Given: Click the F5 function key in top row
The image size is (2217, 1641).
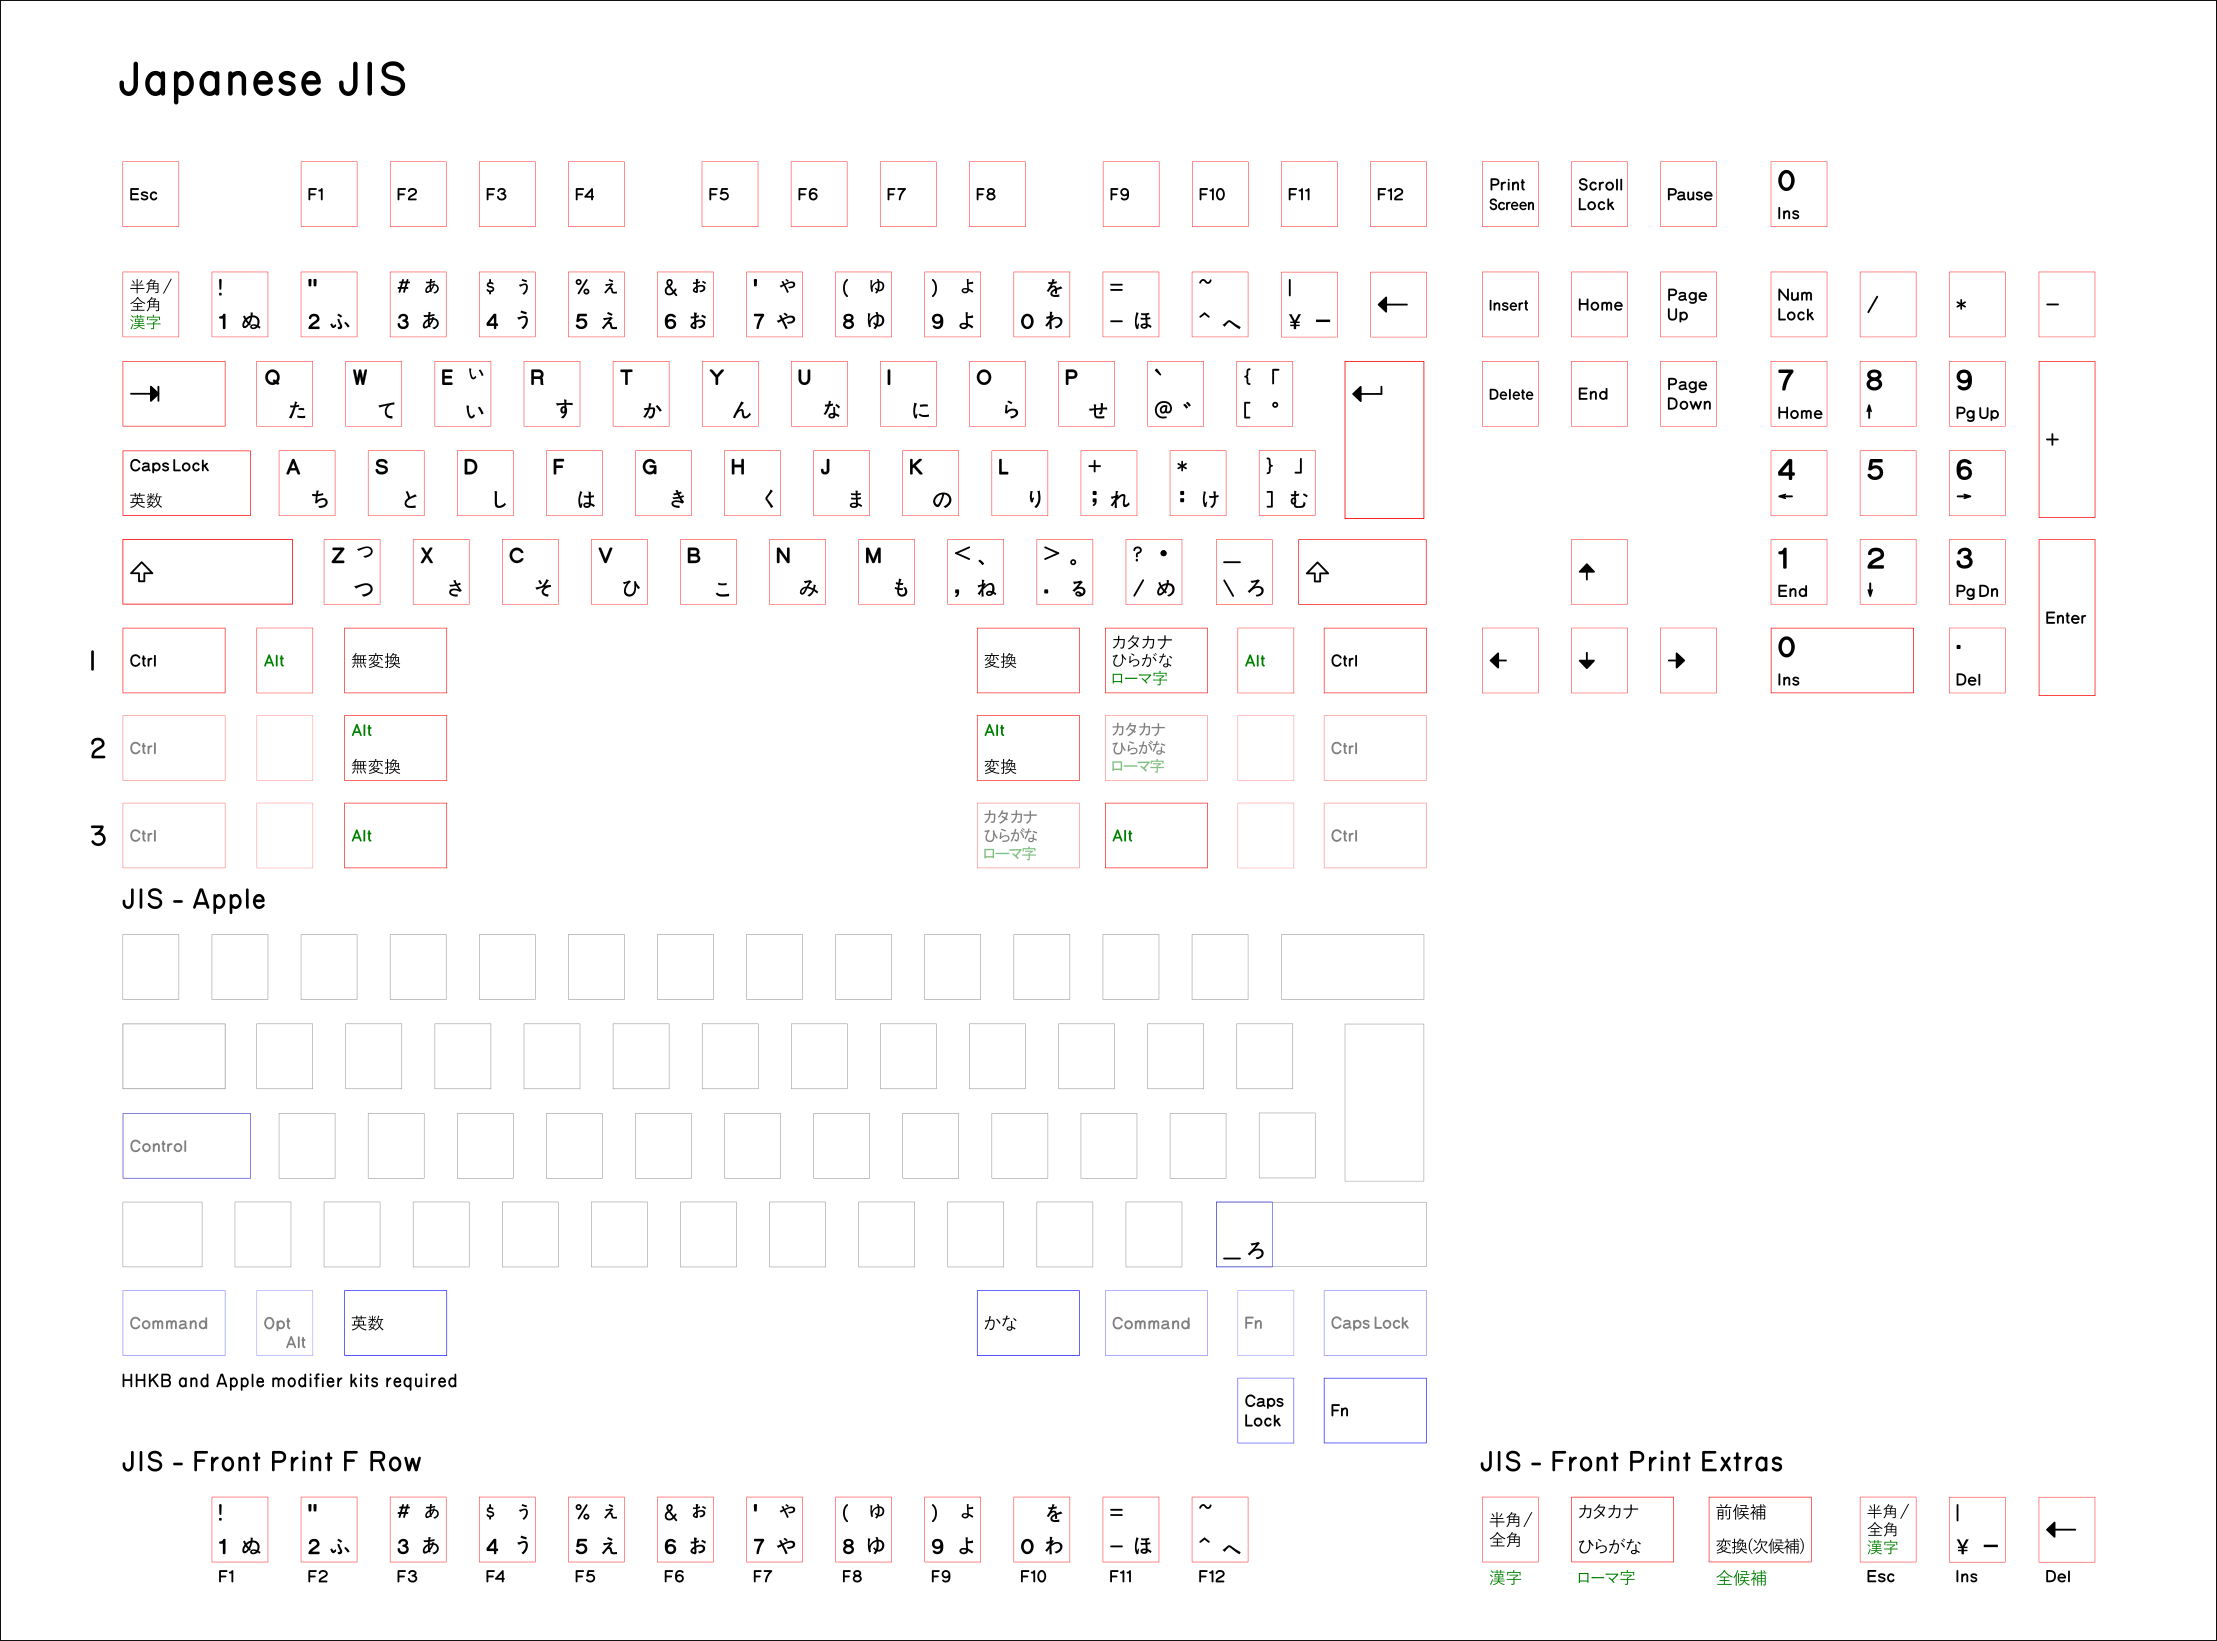Looking at the screenshot, I should (729, 194).
